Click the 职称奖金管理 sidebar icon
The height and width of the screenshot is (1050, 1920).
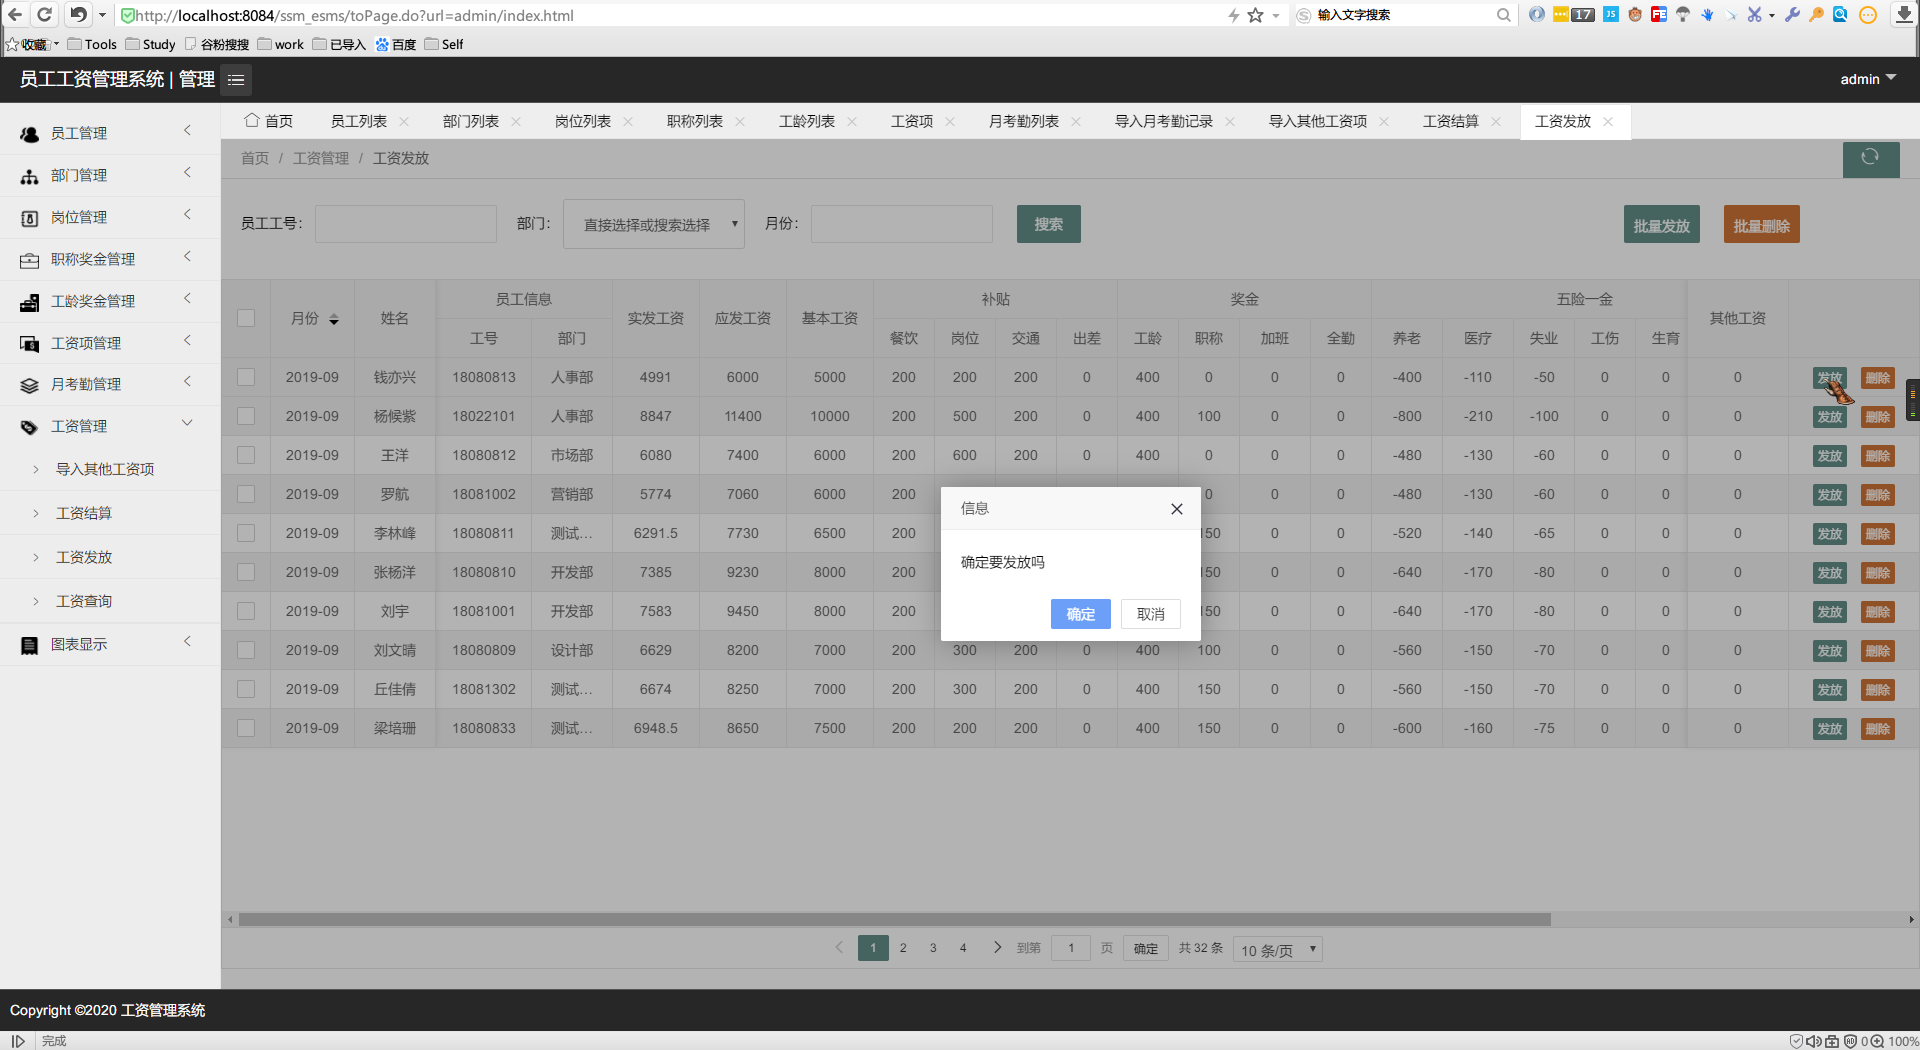(30, 260)
